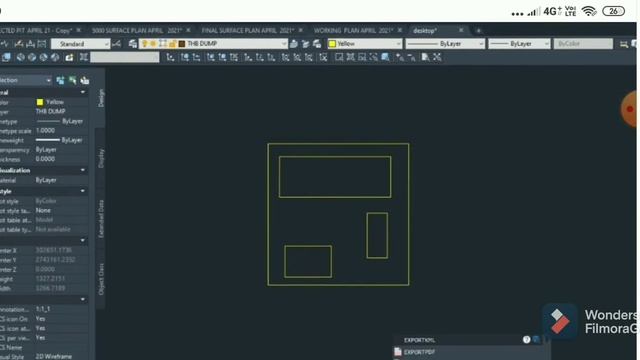The width and height of the screenshot is (640, 360).
Task: Click the UCS icon right of the empty combo box
Action: [x=170, y=58]
